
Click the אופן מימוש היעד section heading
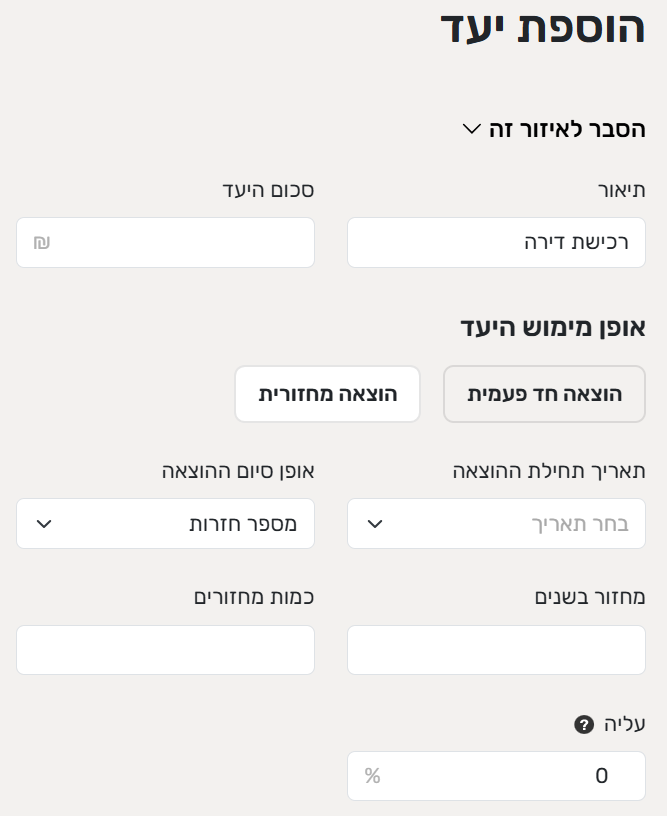tap(552, 327)
